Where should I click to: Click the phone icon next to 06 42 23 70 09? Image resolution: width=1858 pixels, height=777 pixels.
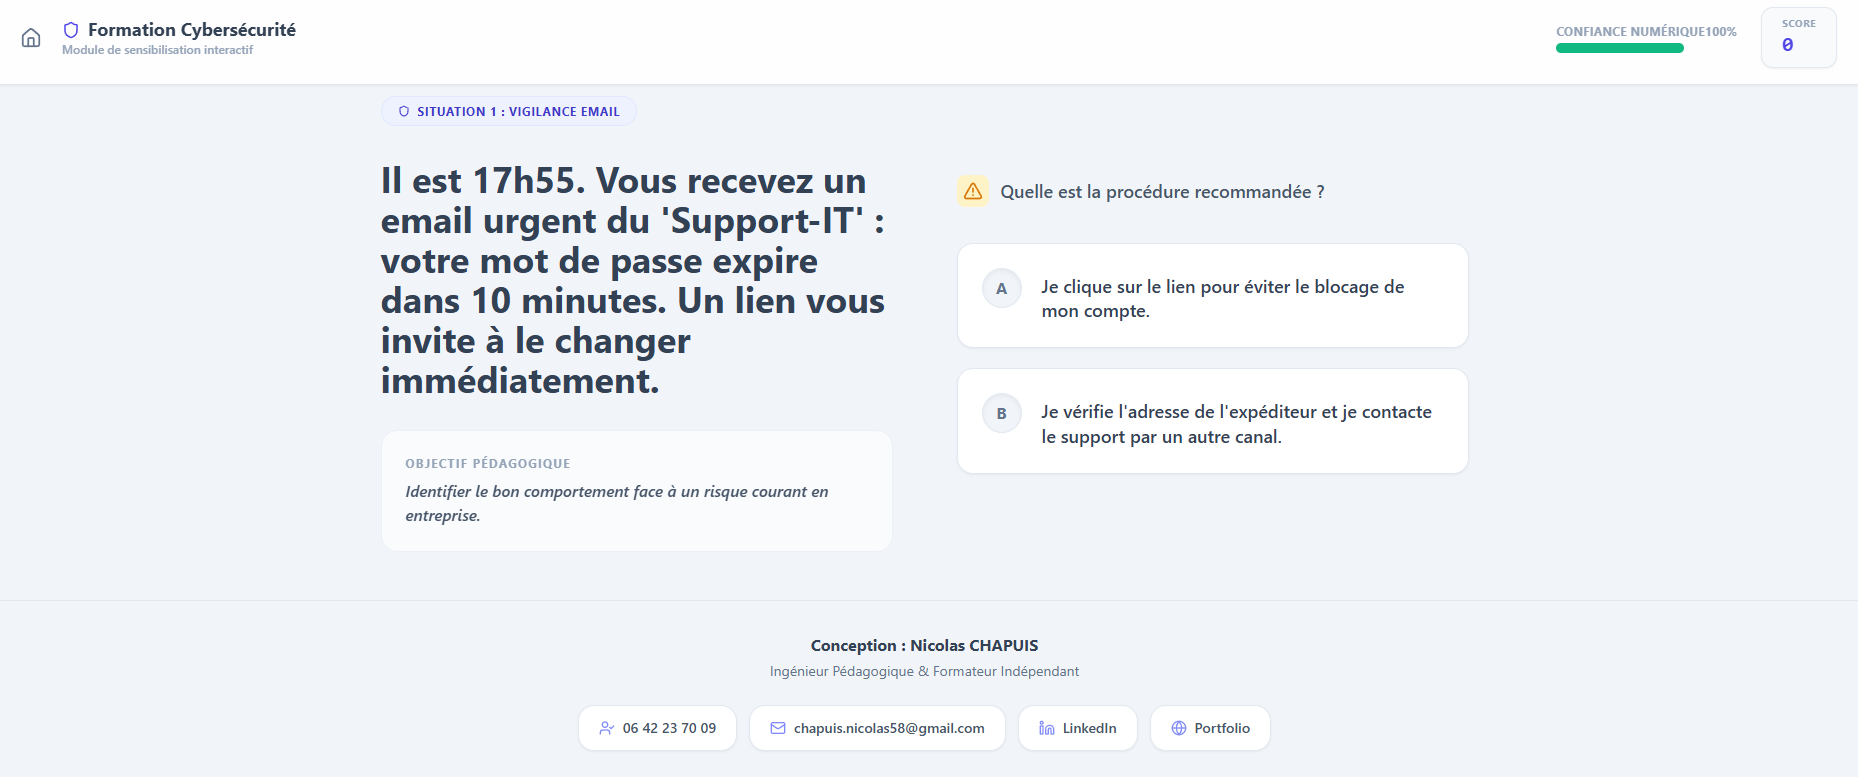[x=607, y=728]
